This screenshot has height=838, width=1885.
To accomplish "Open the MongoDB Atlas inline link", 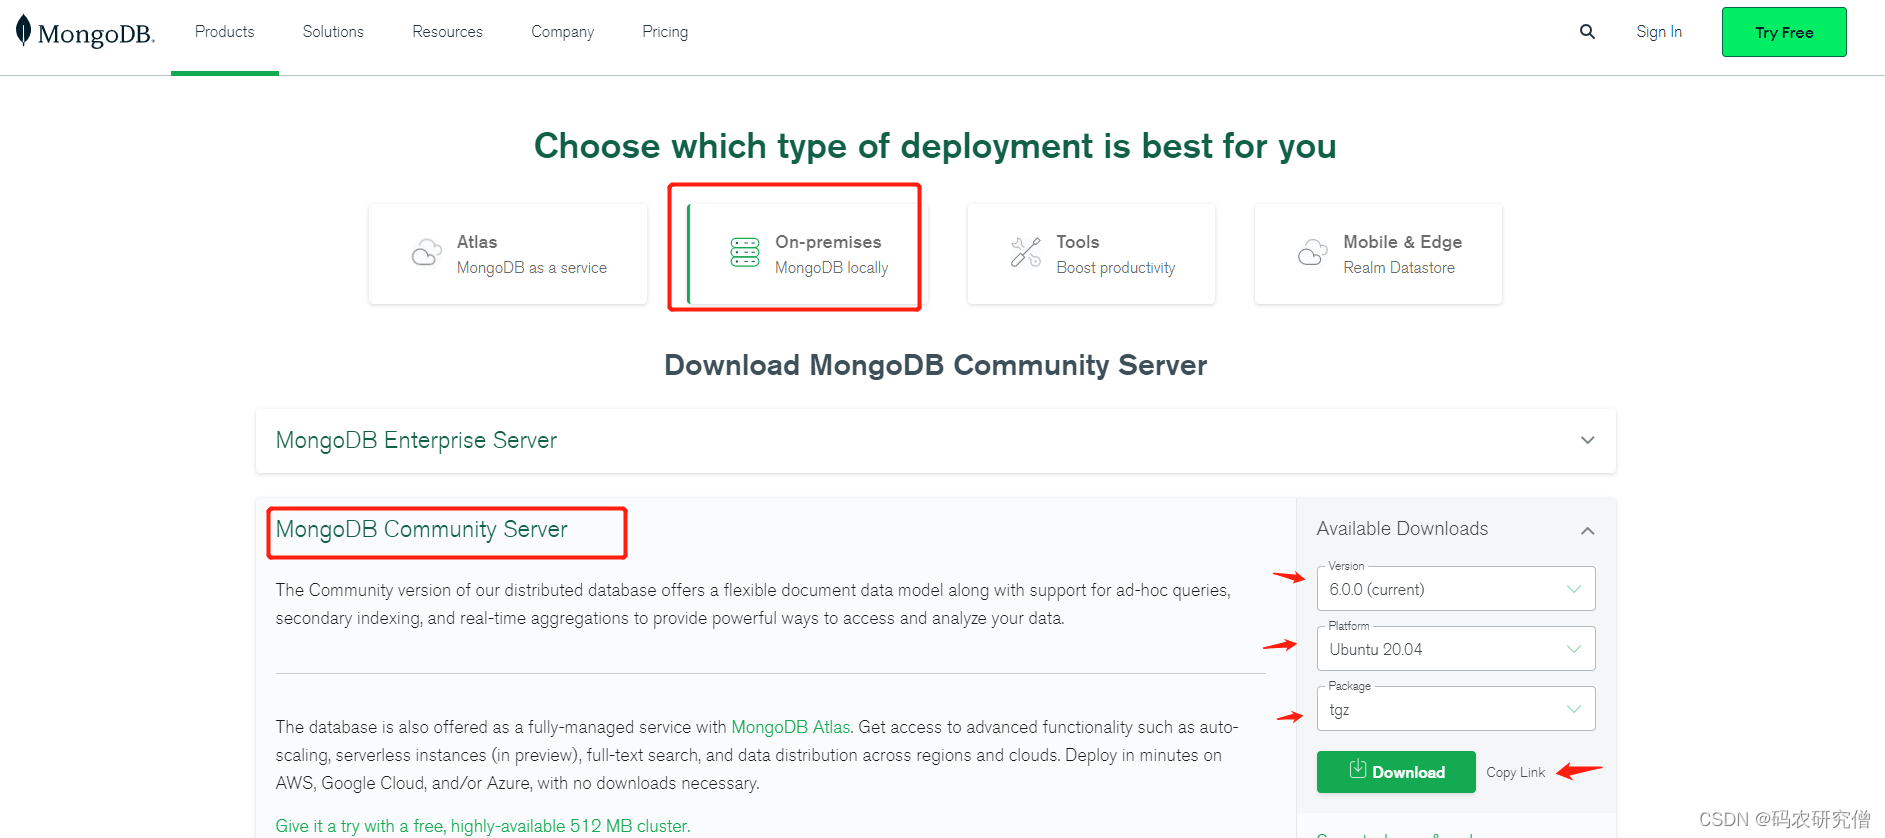I will pyautogui.click(x=790, y=727).
